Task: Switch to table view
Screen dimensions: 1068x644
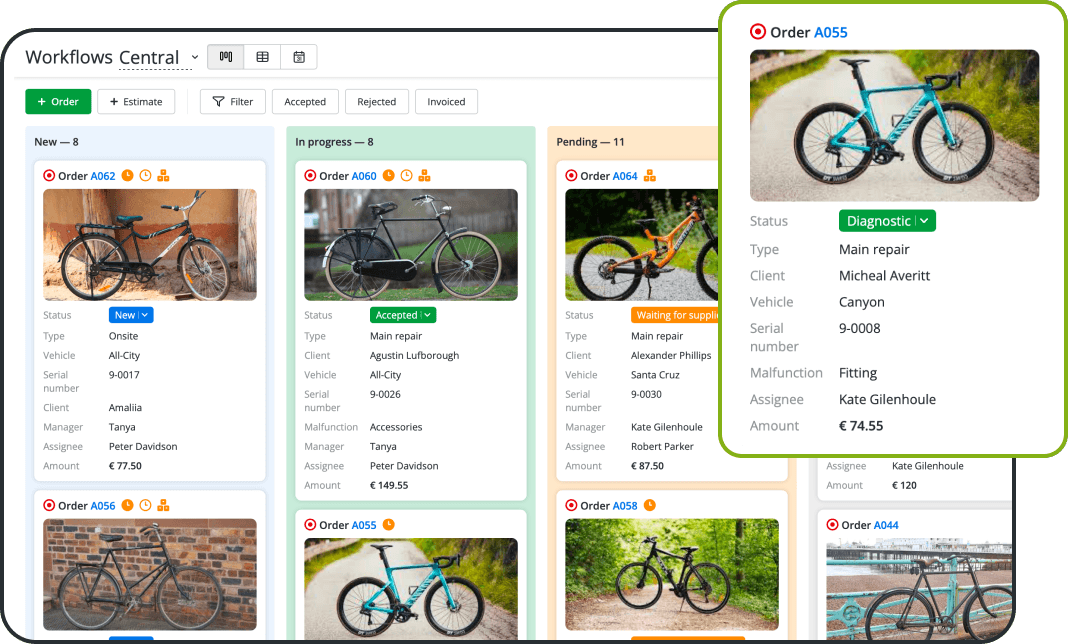Action: coord(262,57)
